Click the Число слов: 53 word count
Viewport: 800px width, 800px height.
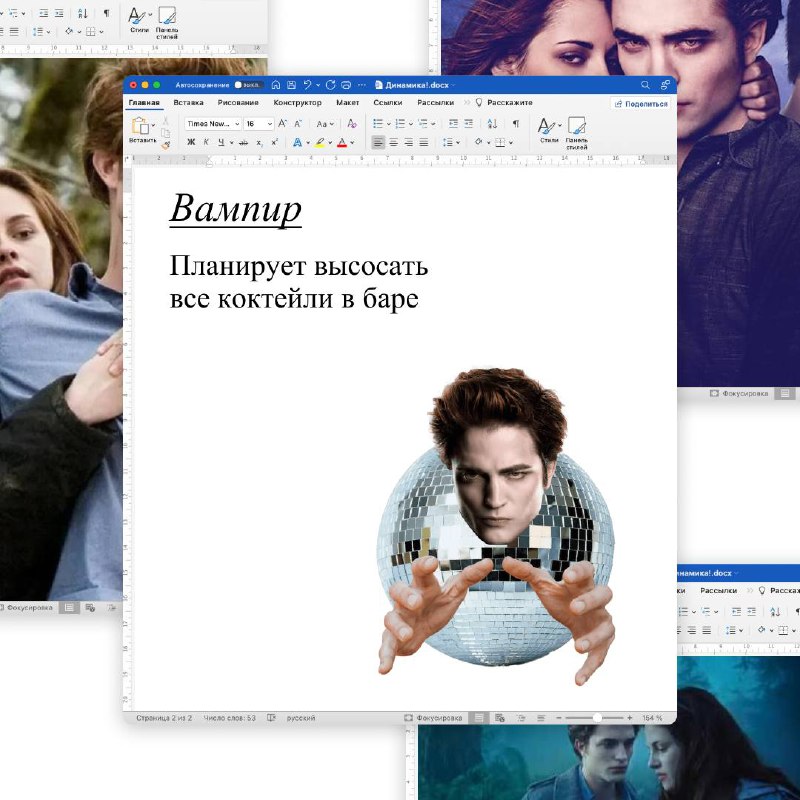tap(230, 718)
